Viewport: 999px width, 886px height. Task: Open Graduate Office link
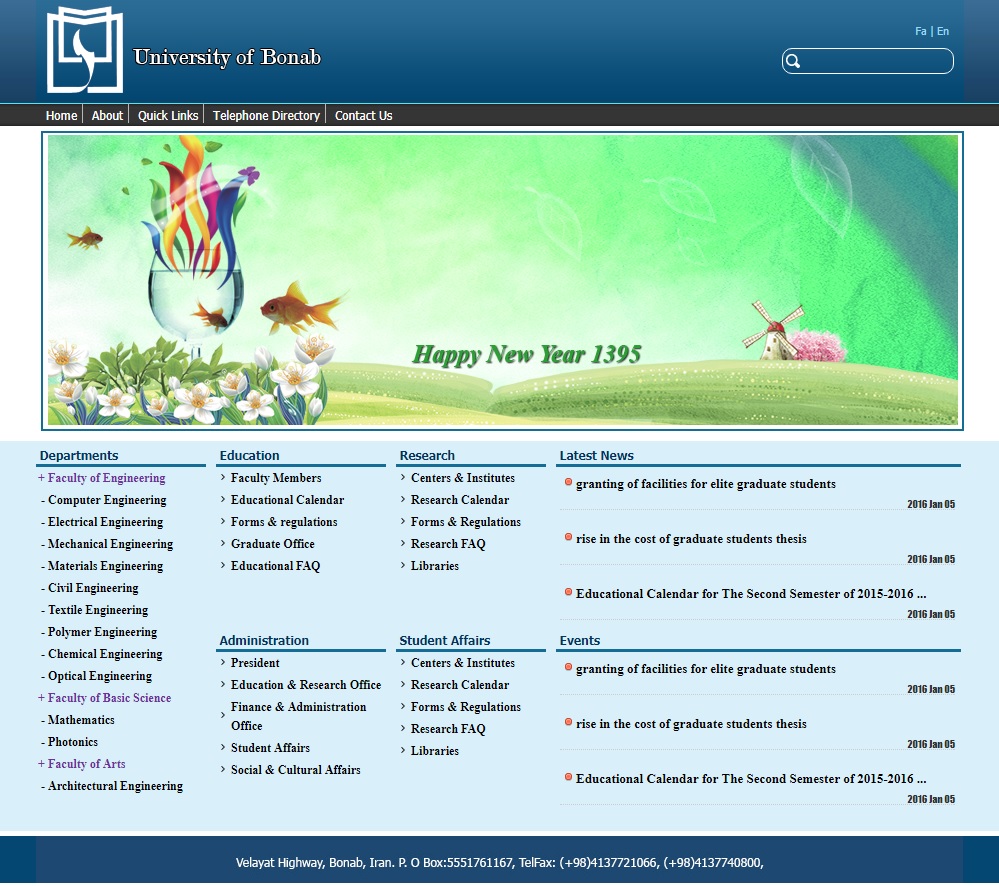click(x=273, y=544)
